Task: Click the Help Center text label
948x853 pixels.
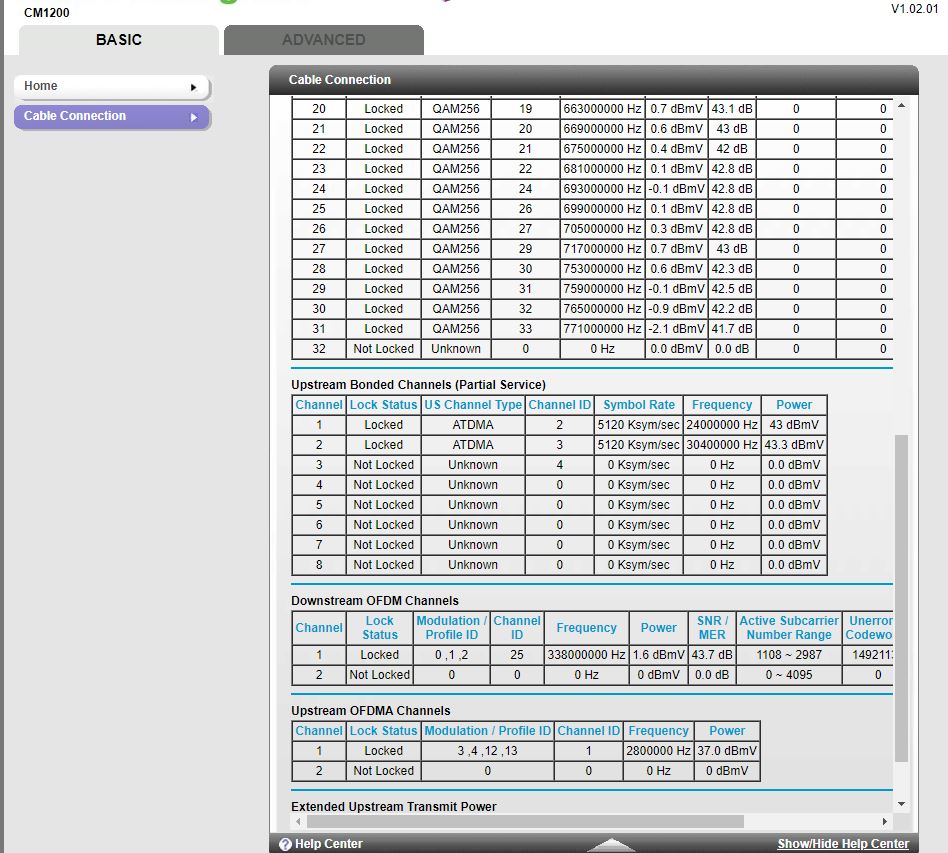Action: (x=329, y=845)
